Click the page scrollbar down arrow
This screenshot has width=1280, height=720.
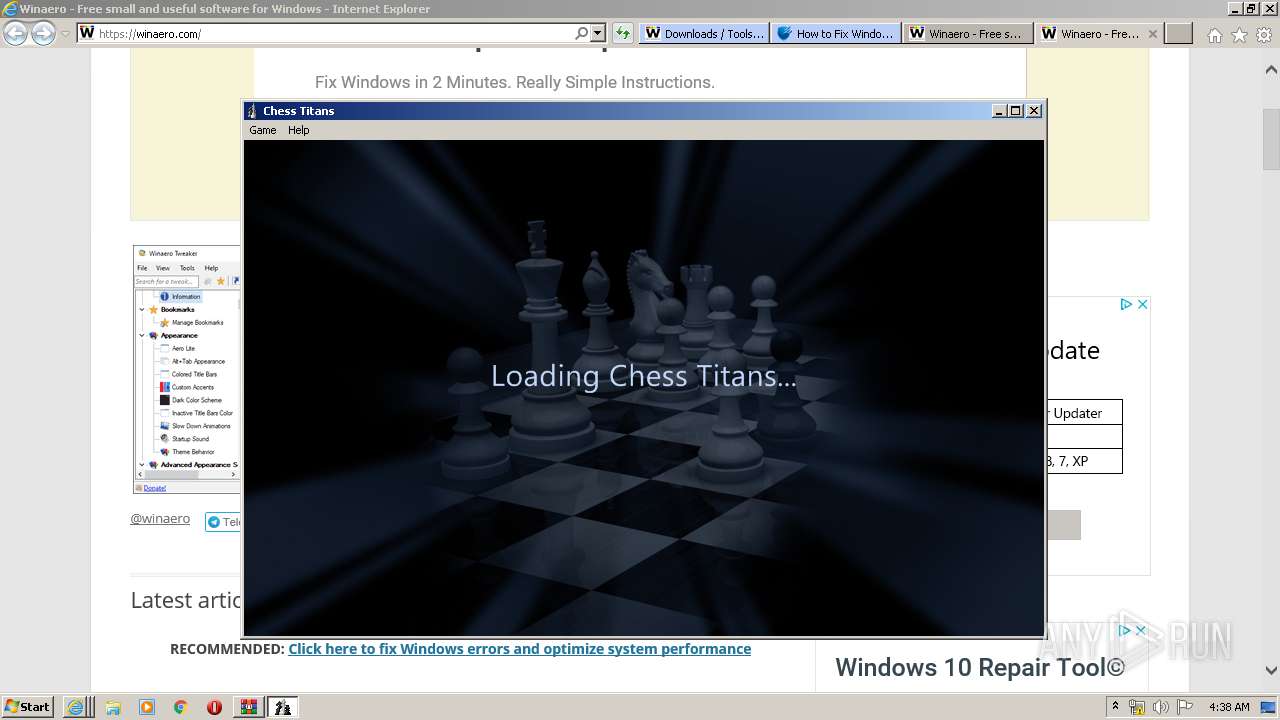tap(1271, 670)
